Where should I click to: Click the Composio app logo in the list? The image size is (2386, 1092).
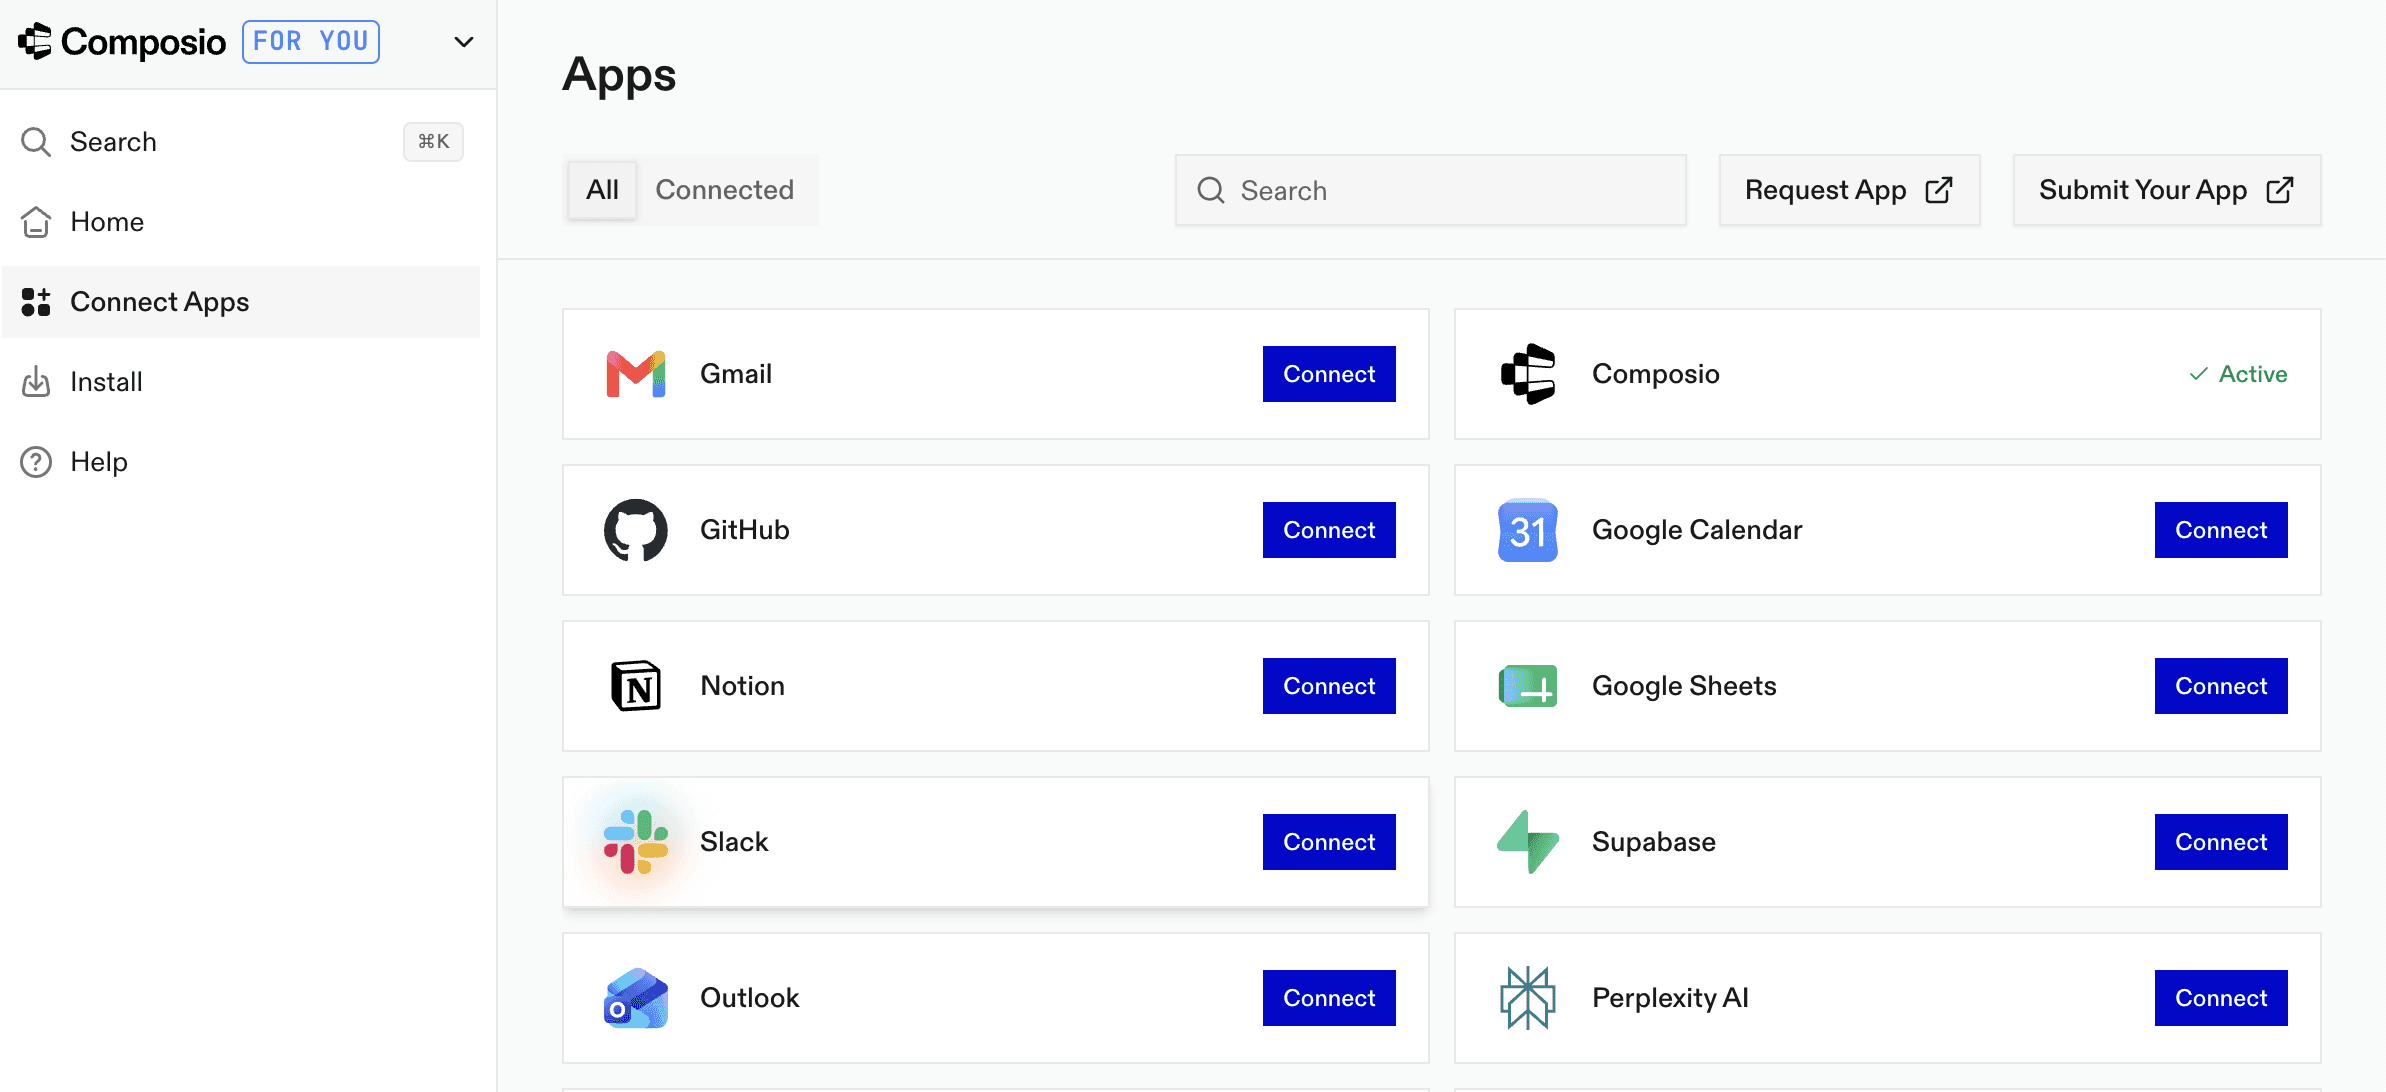tap(1528, 374)
